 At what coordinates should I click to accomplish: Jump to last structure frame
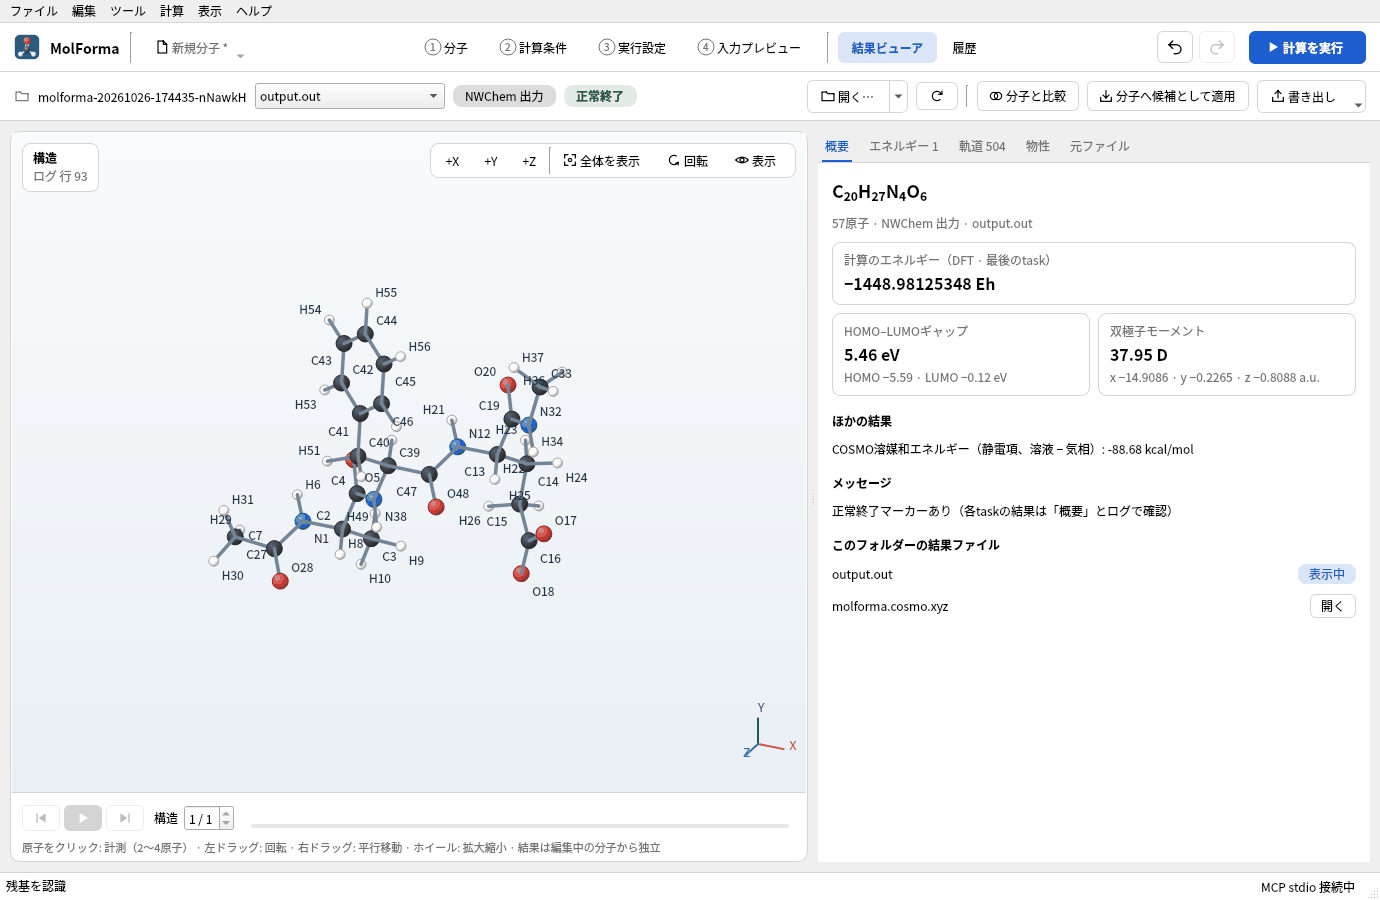125,818
